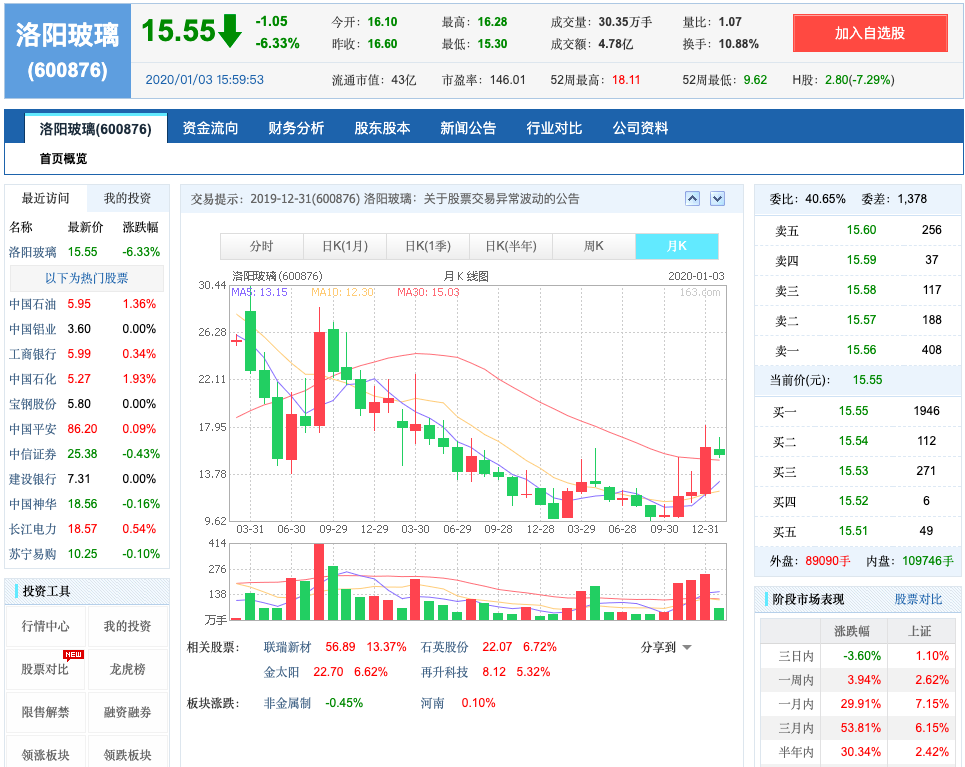Show the 周K weekly chart

pos(594,246)
